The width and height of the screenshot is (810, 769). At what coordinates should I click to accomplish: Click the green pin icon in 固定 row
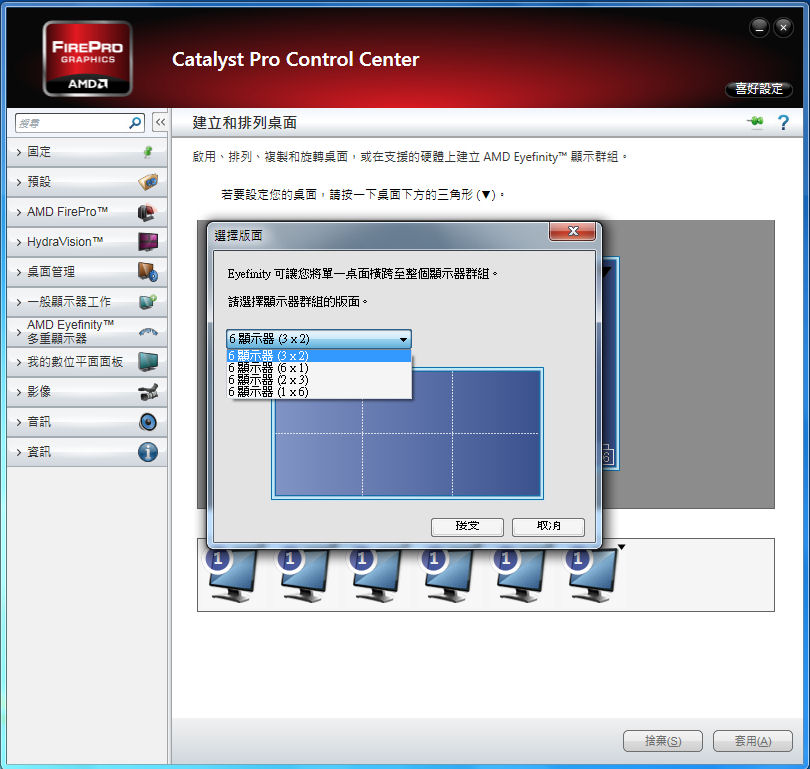coord(148,152)
